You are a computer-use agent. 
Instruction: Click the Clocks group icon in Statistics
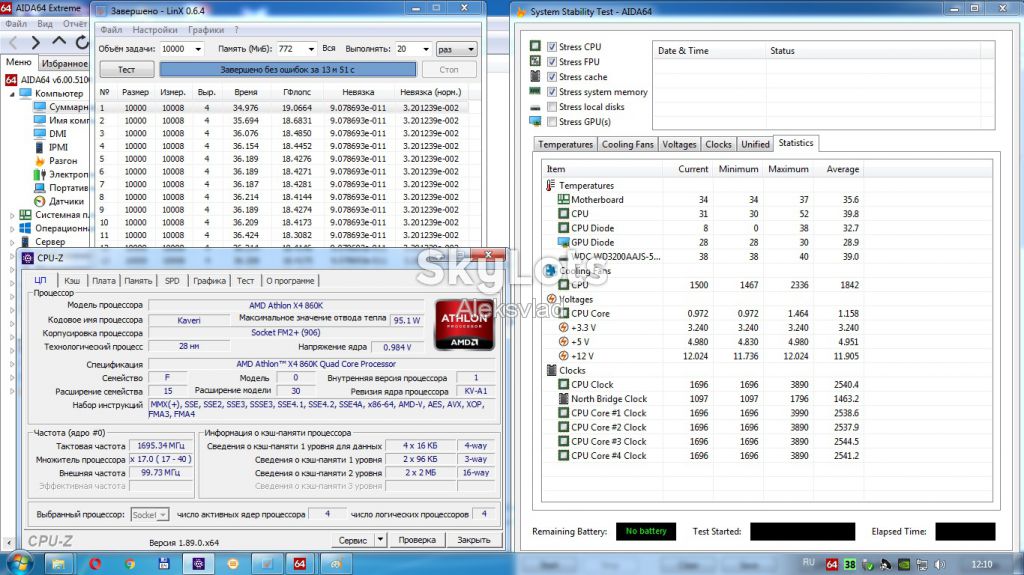(x=551, y=370)
